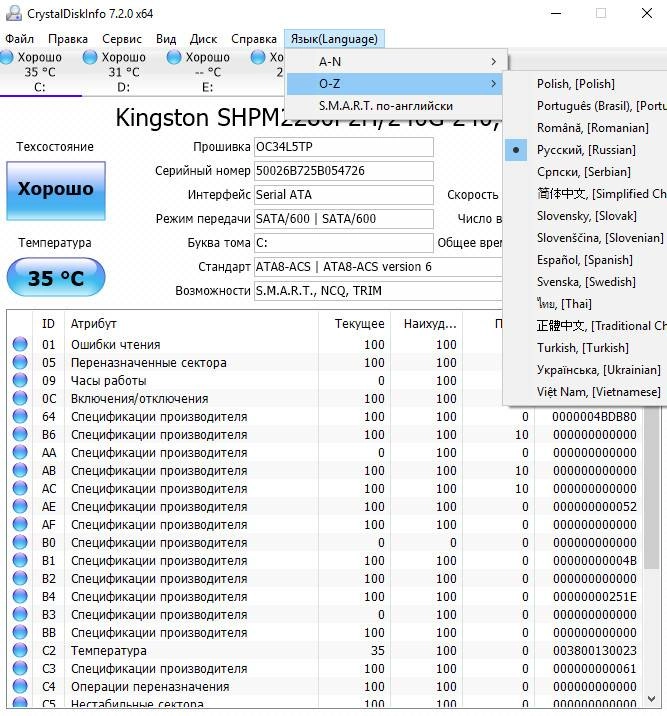Click status orb of attribute 05 row
Image resolution: width=667 pixels, height=716 pixels.
point(20,362)
